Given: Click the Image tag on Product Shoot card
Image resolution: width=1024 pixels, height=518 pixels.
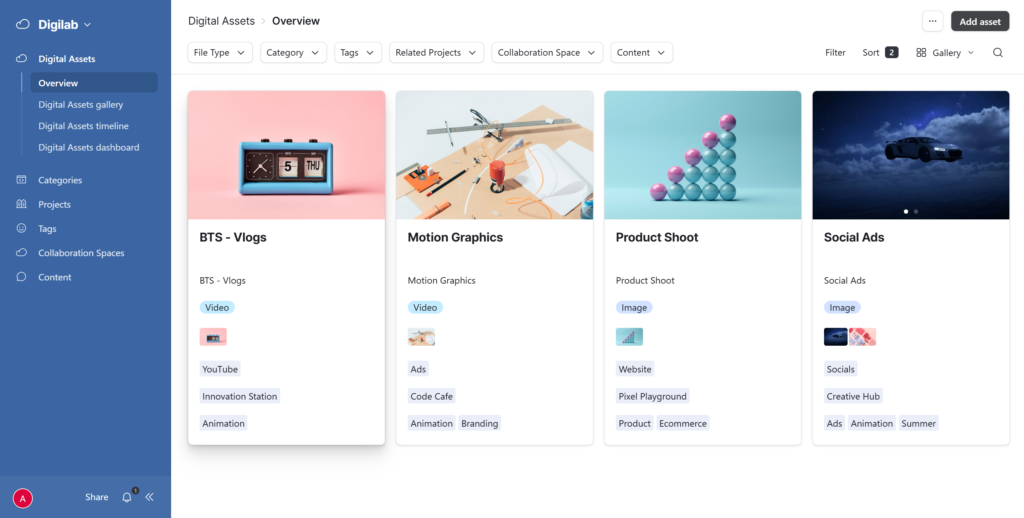Looking at the screenshot, I should (x=634, y=307).
